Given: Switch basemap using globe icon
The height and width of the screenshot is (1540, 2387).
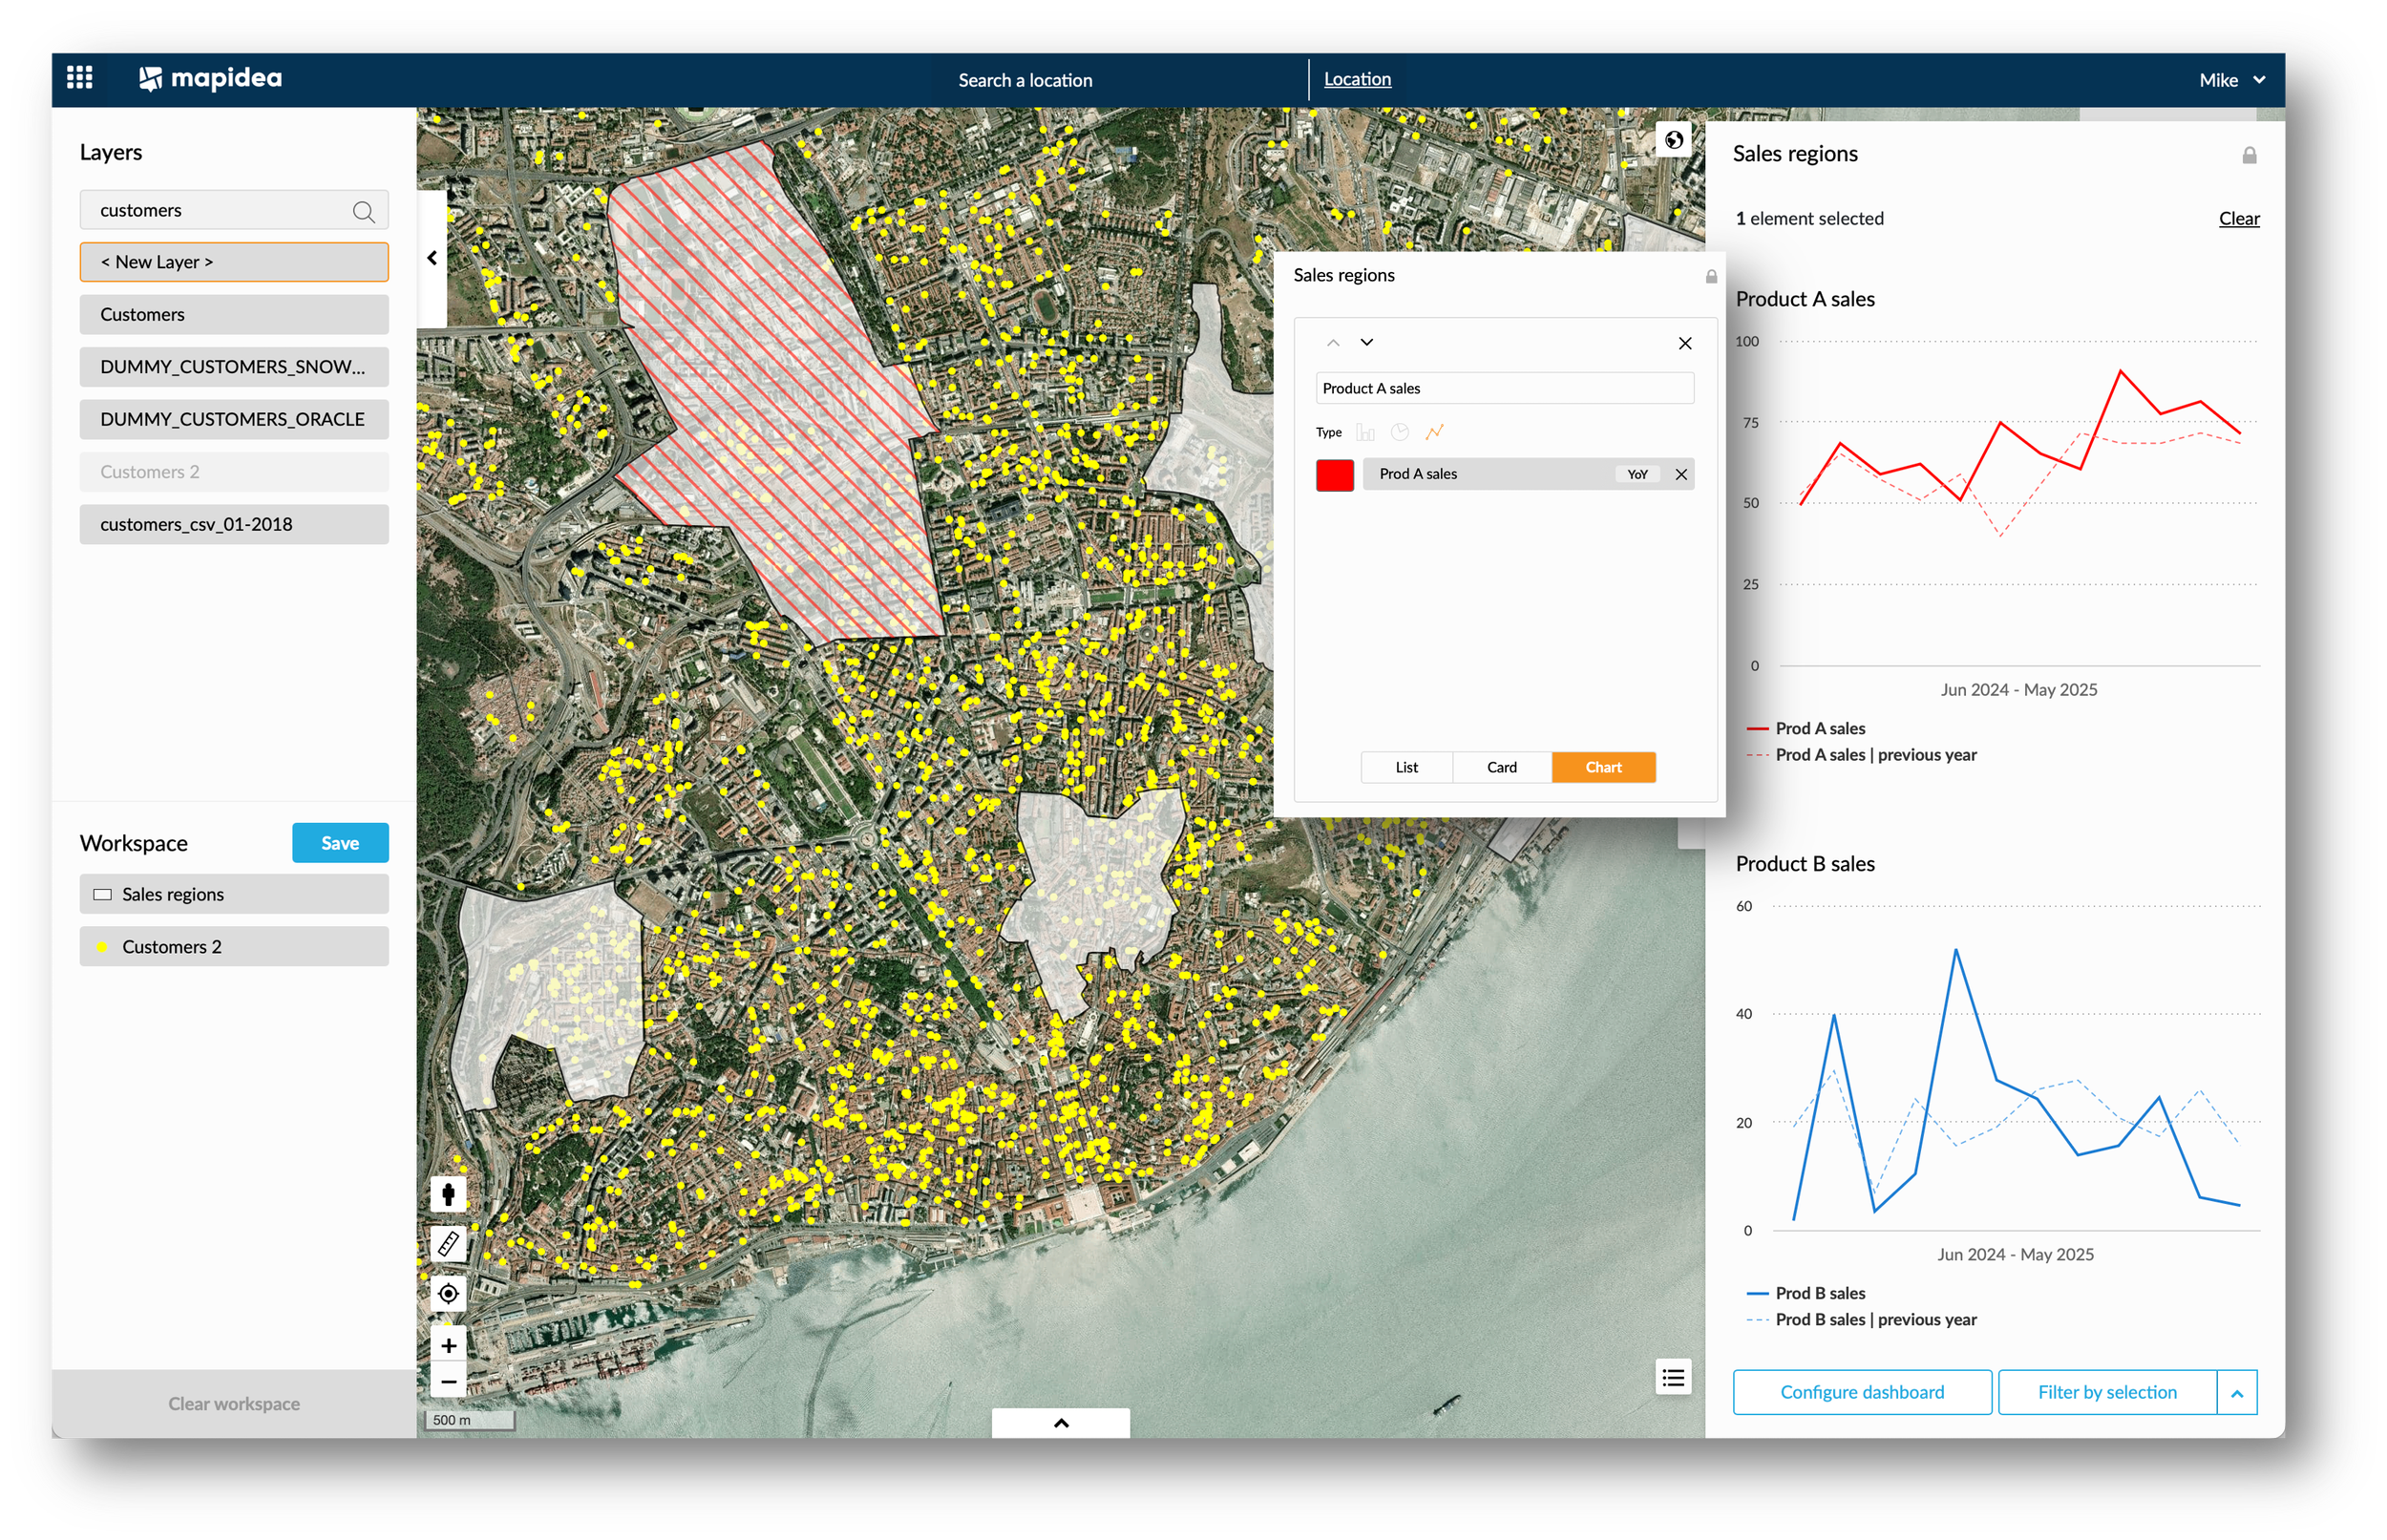Looking at the screenshot, I should [1673, 140].
